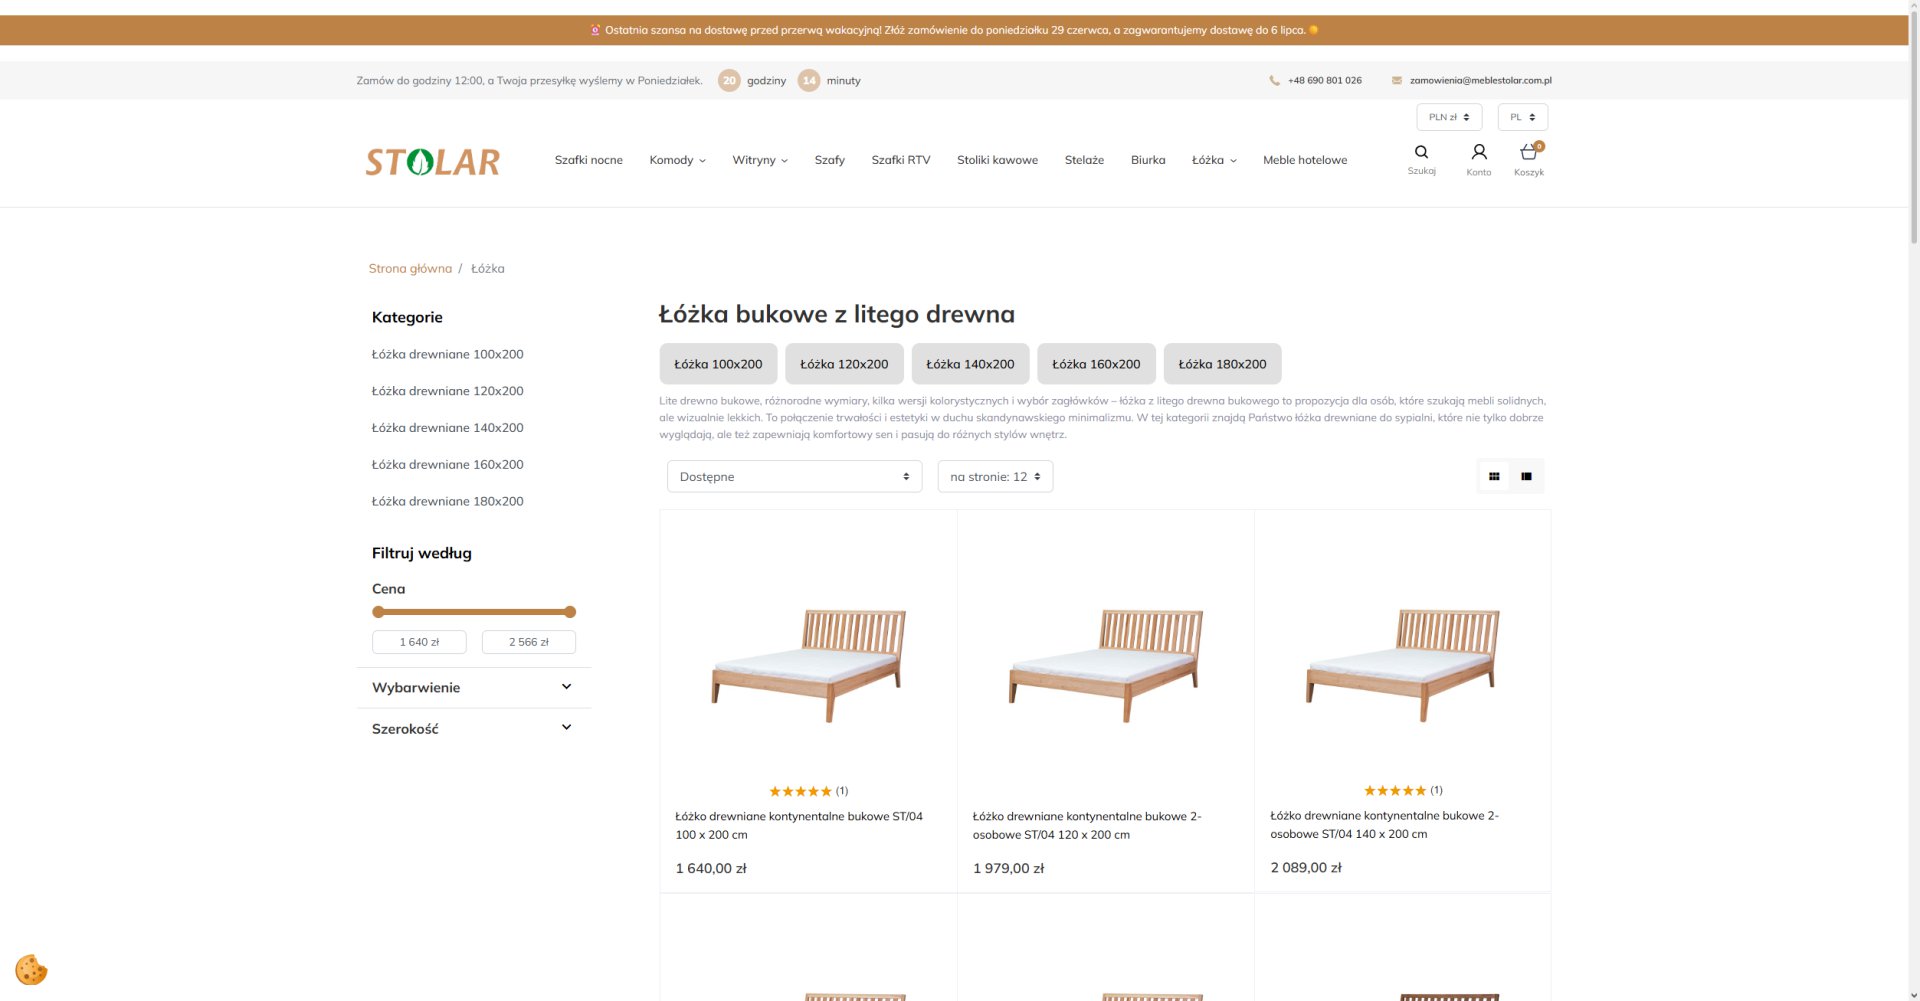Click the price 2 089,00 zł

pyautogui.click(x=1306, y=867)
